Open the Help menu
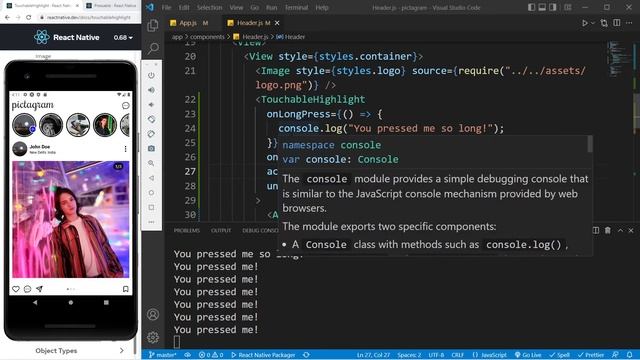The image size is (640, 360). click(322, 7)
